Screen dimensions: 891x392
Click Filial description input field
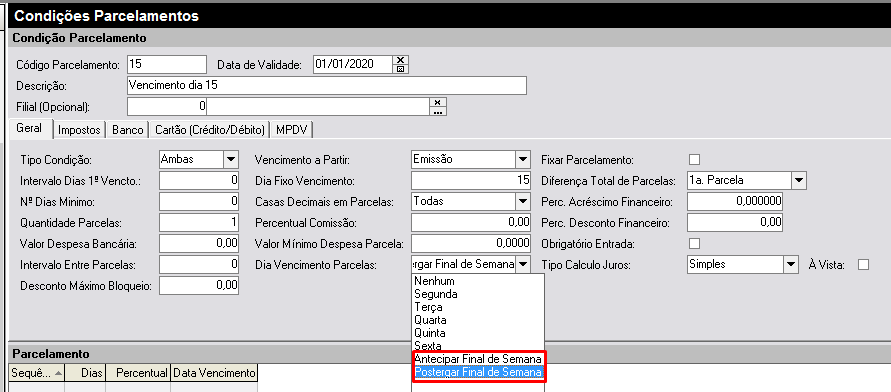317,106
